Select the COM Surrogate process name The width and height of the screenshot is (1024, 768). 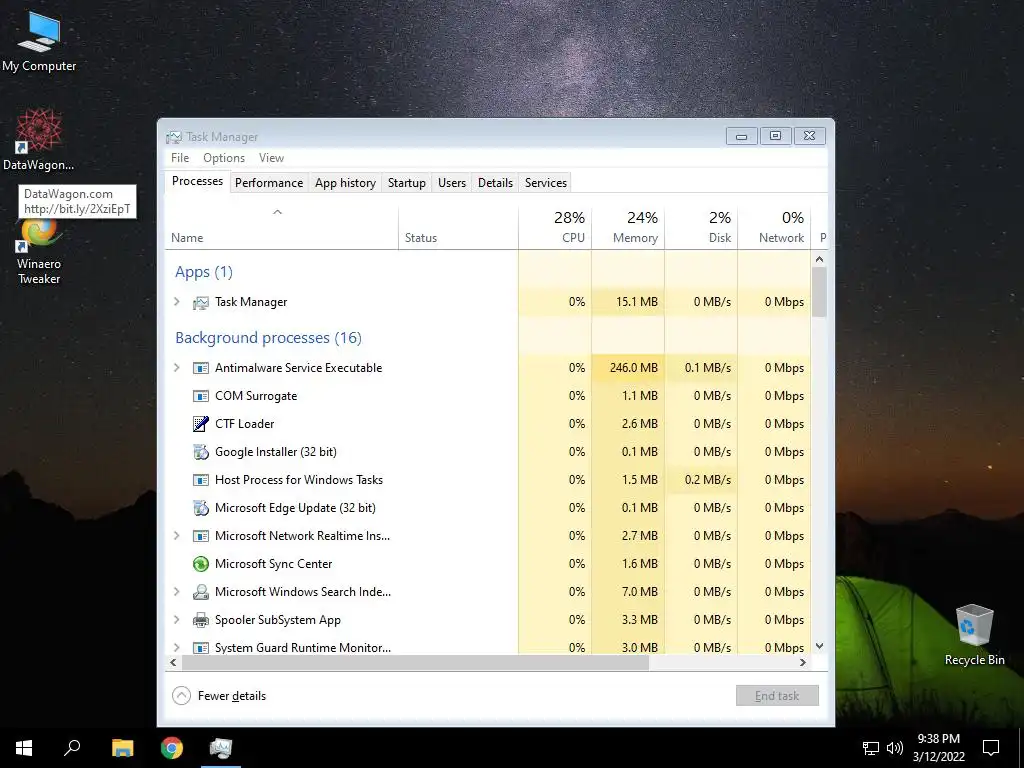pos(256,396)
